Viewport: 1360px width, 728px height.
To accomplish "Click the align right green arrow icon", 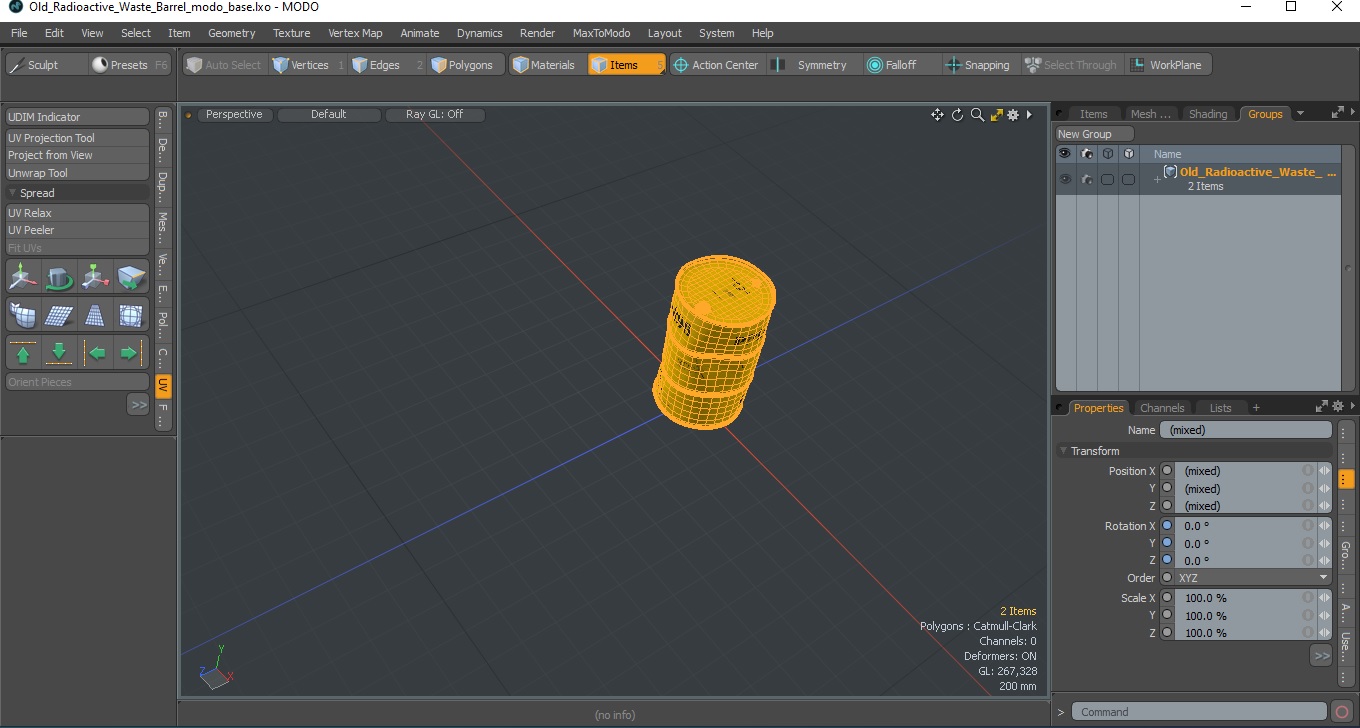I will coord(131,353).
